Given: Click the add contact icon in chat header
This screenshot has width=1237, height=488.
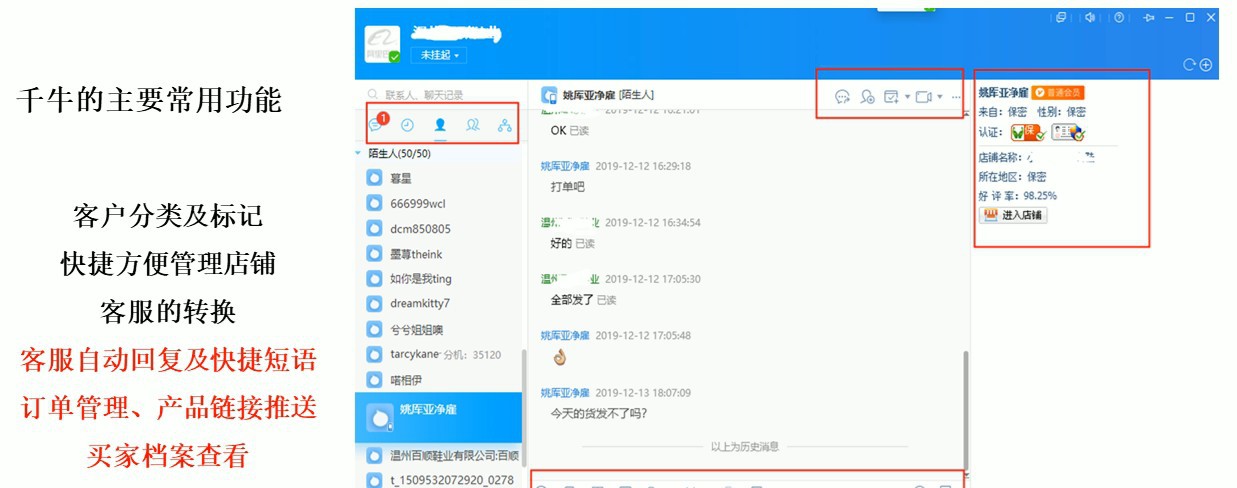Looking at the screenshot, I should pos(867,97).
